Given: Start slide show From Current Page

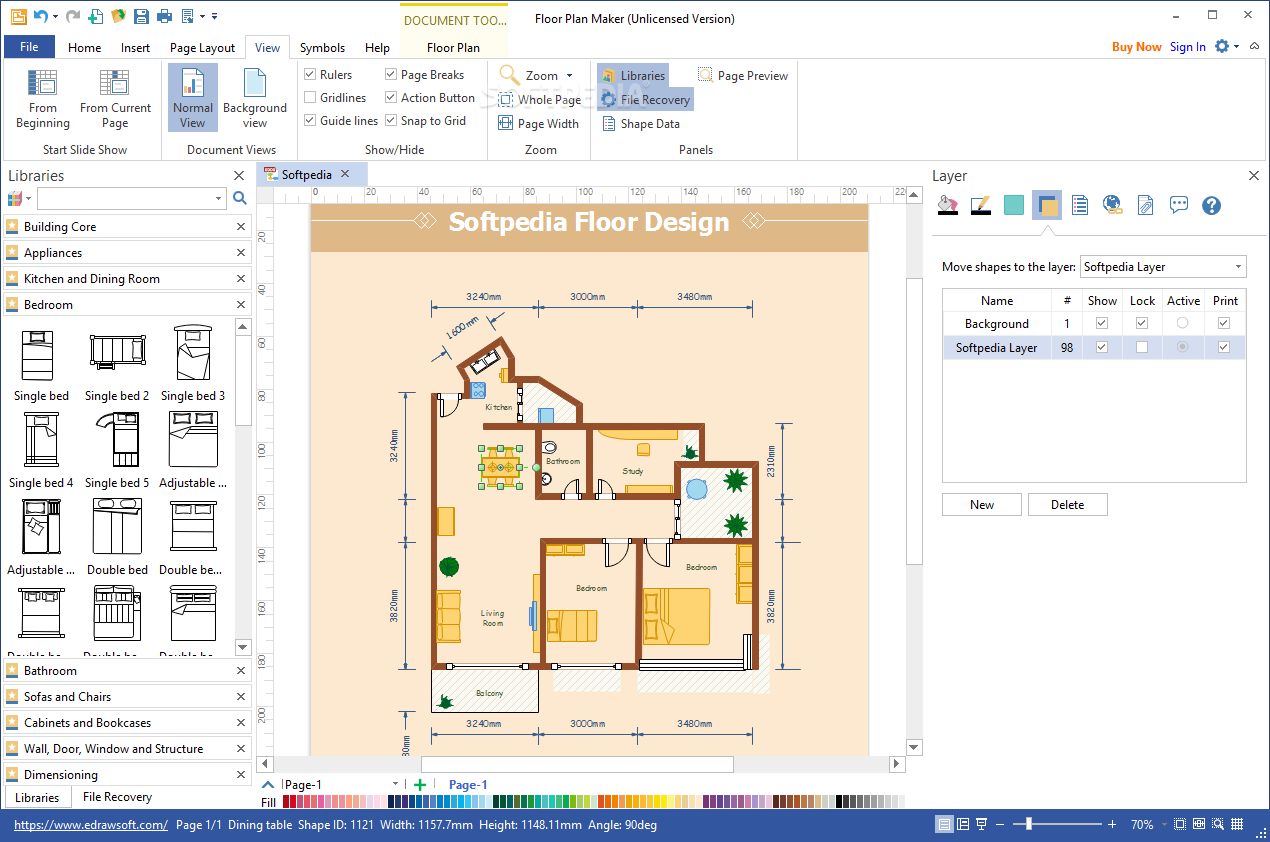Looking at the screenshot, I should [x=115, y=99].
